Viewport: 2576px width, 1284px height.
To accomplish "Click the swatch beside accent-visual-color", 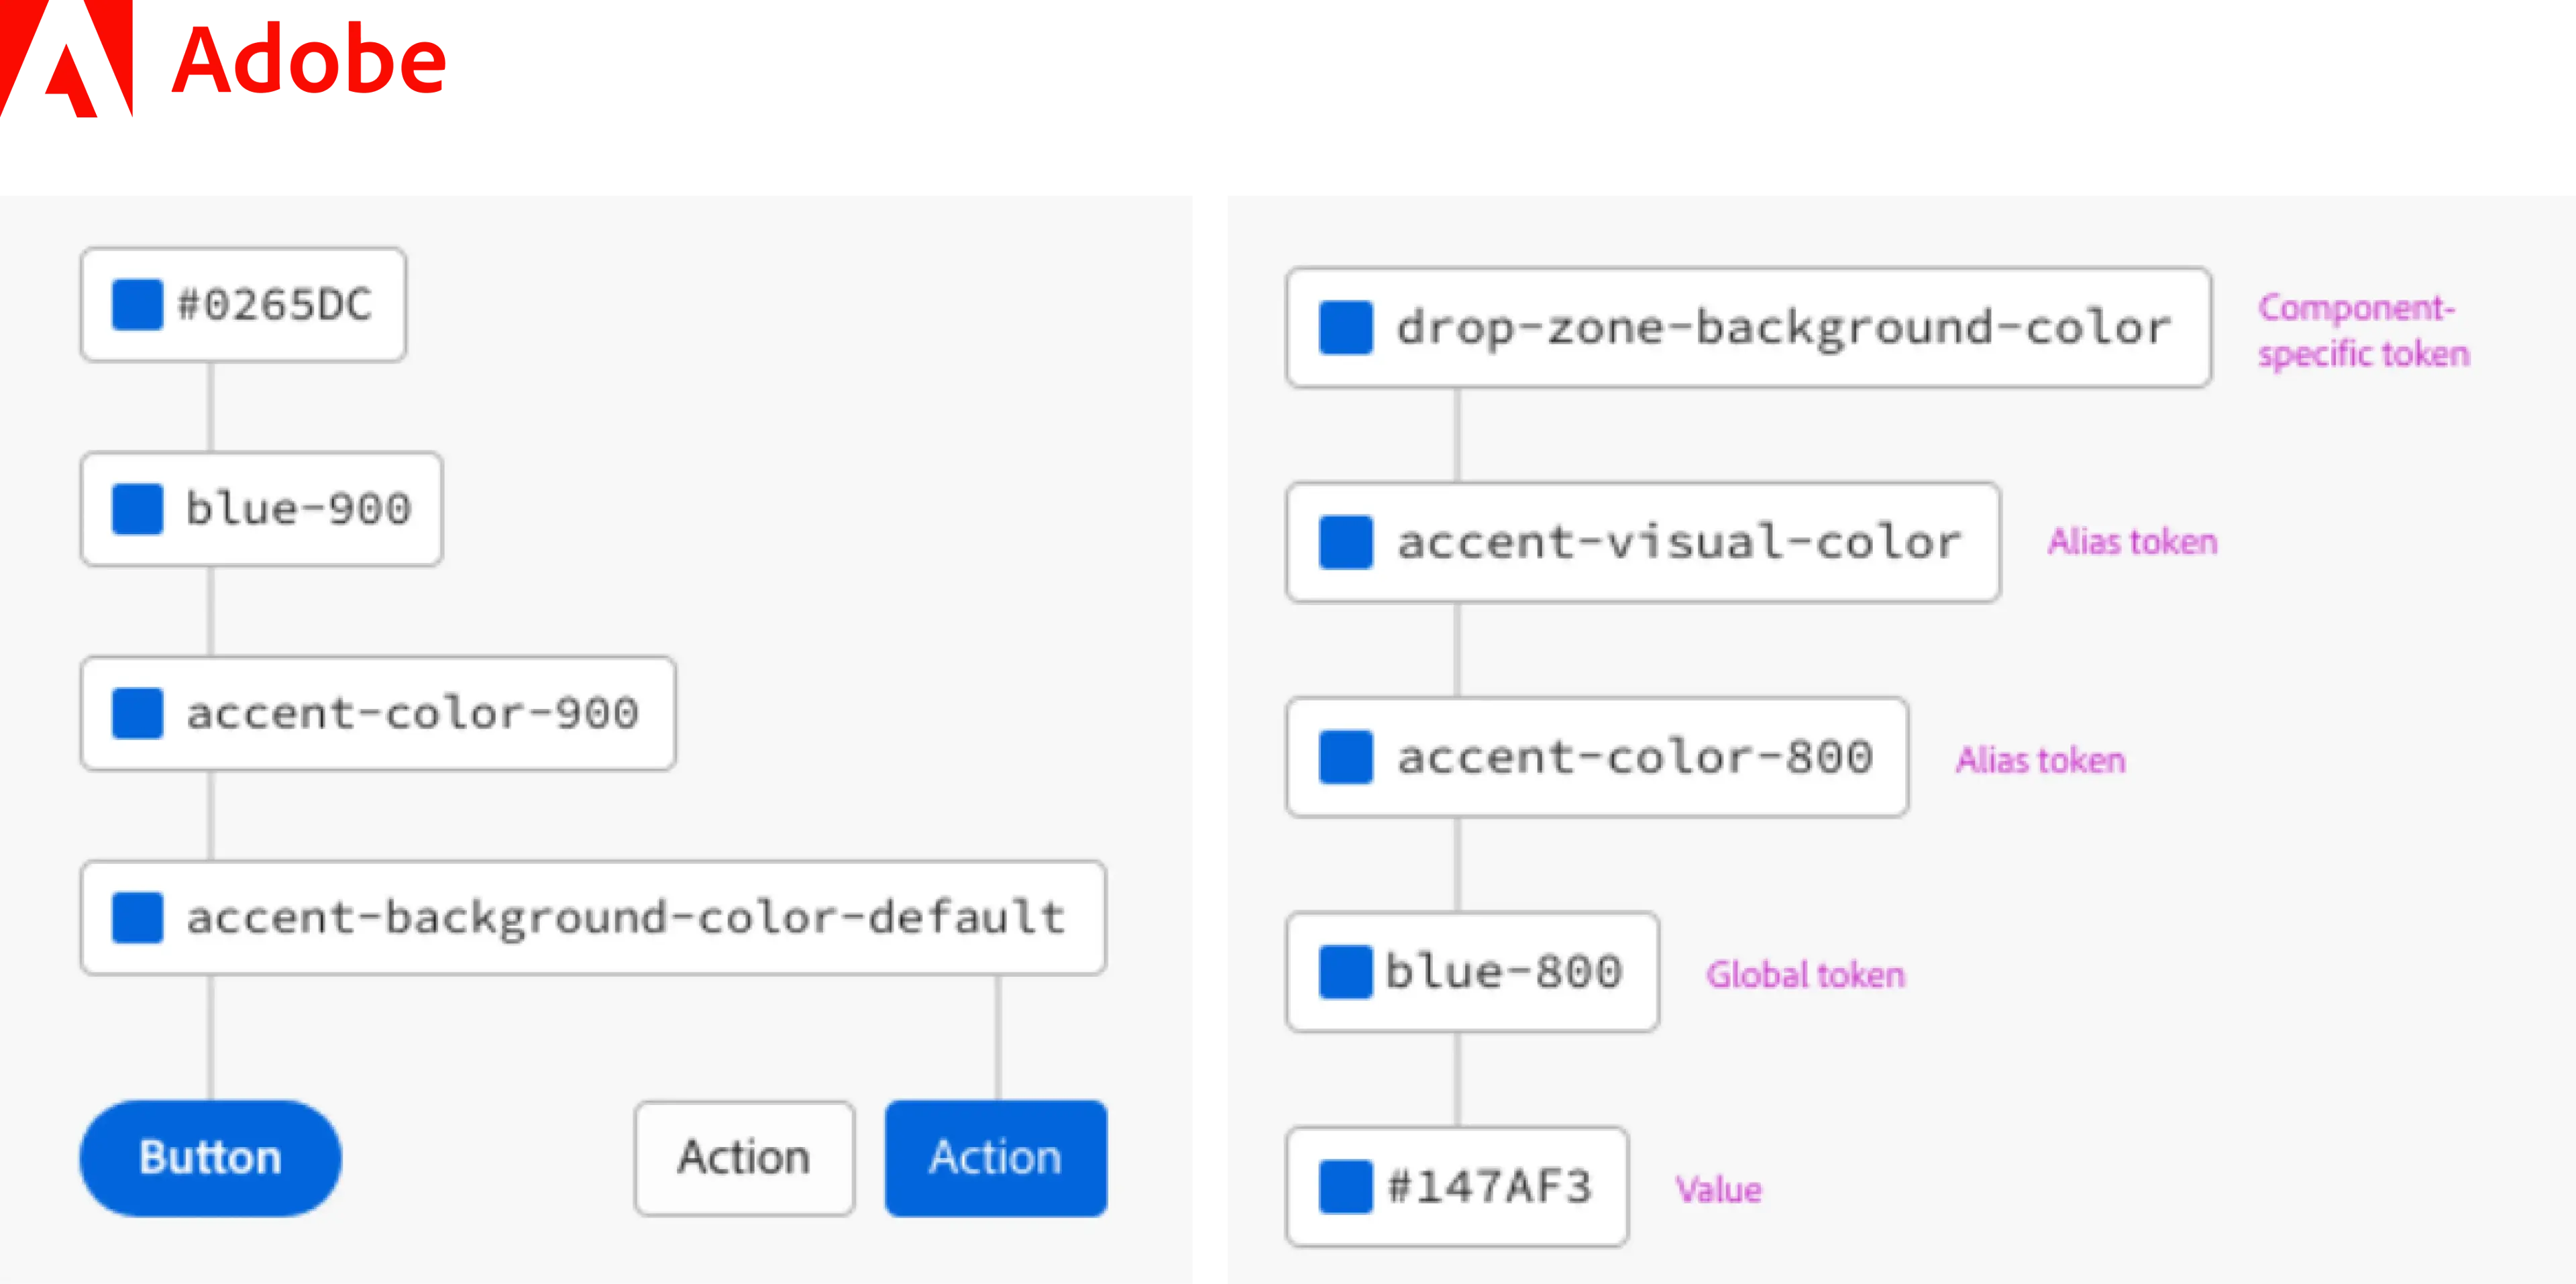I will [1345, 542].
